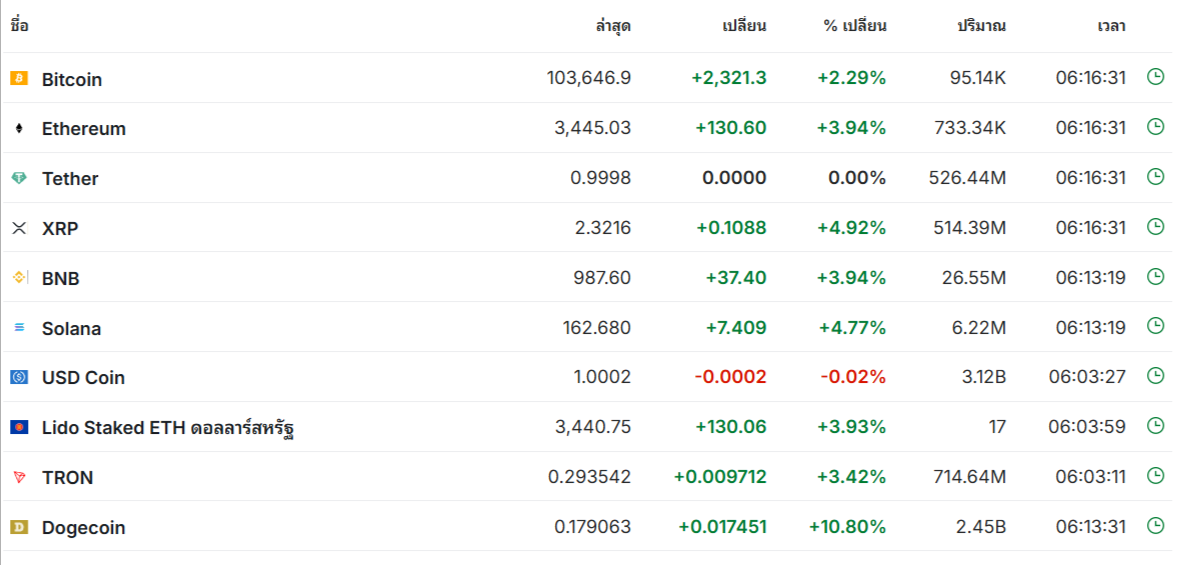Click the USD Coin logo icon
Image resolution: width=1189 pixels, height=565 pixels.
pos(19,377)
